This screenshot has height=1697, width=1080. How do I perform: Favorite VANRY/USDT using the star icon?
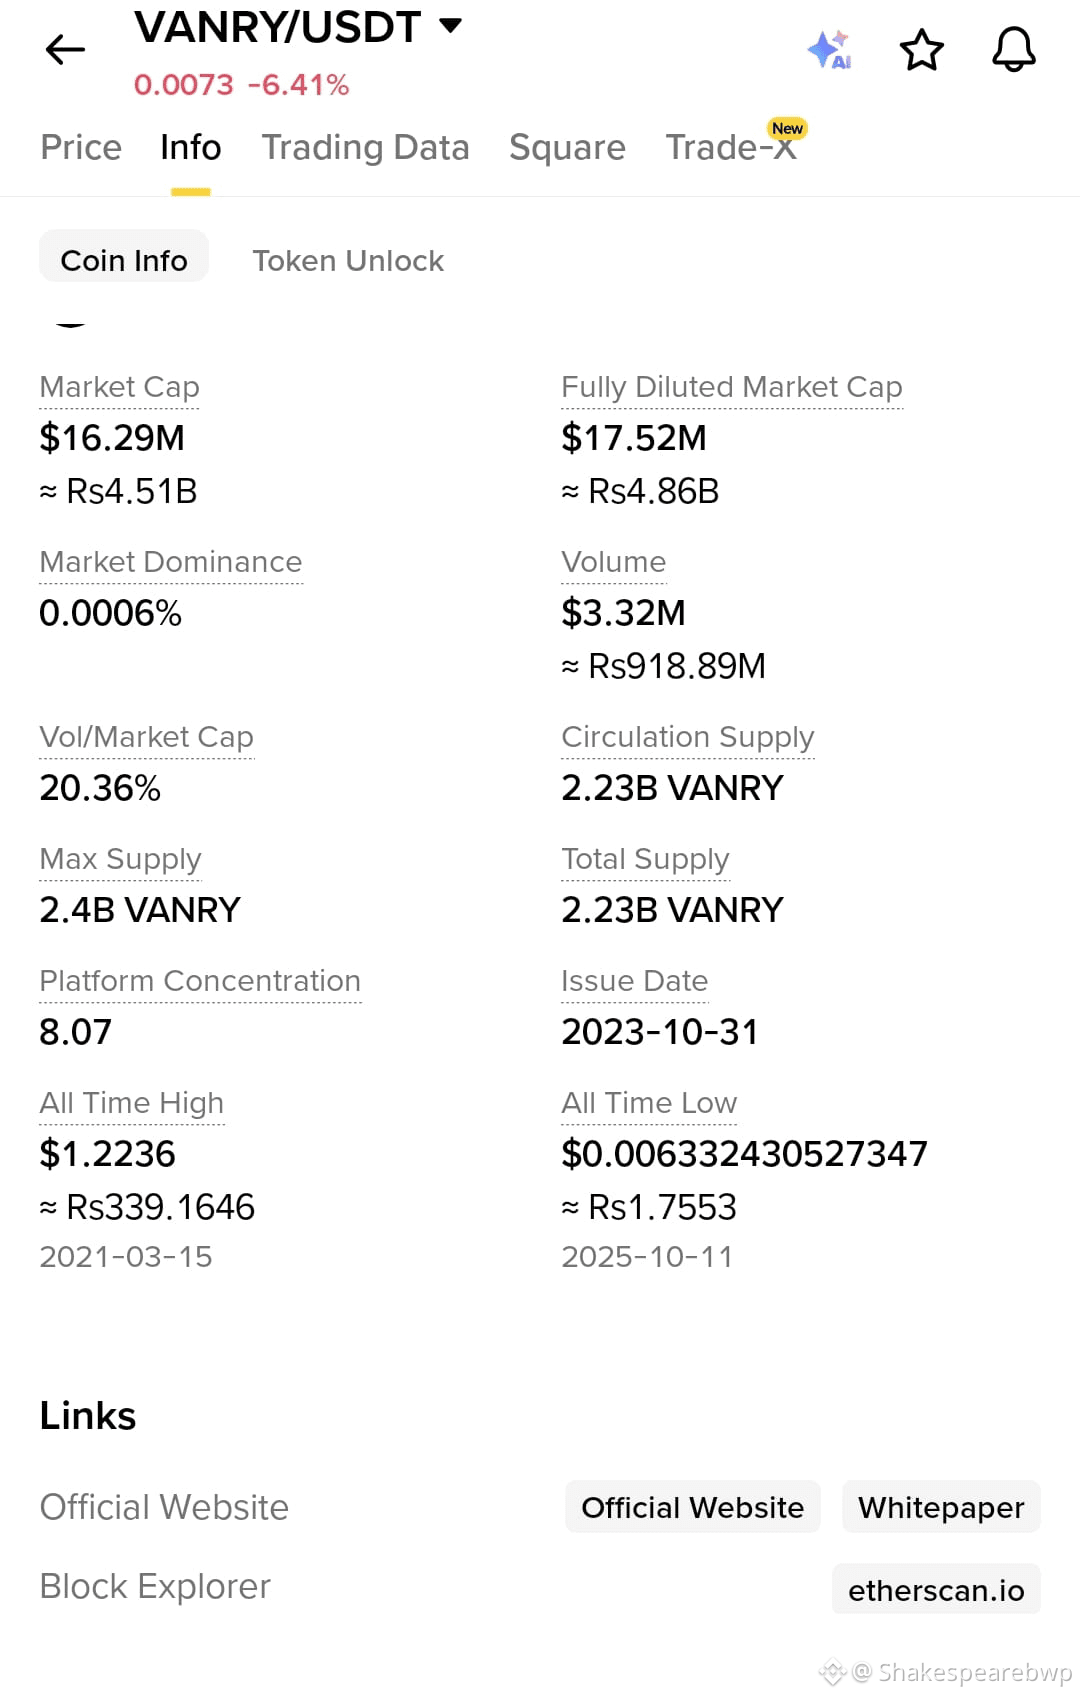pyautogui.click(x=920, y=49)
